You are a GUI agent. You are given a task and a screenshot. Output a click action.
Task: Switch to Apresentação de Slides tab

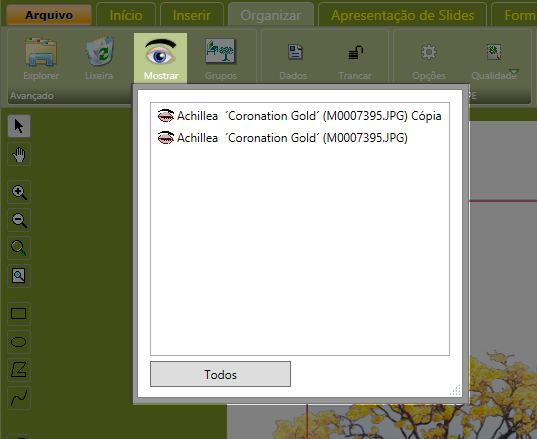(x=402, y=15)
